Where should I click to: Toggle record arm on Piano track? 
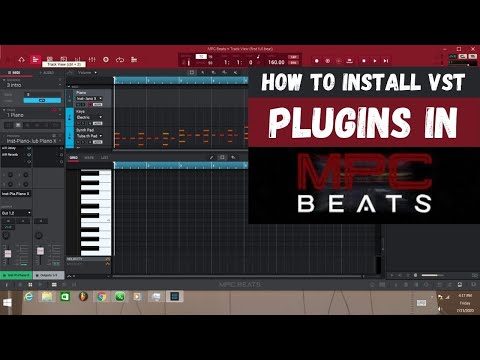(x=90, y=105)
